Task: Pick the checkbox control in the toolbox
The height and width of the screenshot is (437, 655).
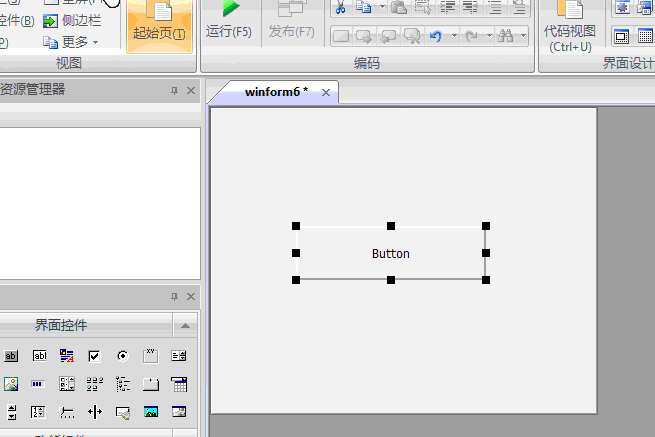Action: coord(94,356)
